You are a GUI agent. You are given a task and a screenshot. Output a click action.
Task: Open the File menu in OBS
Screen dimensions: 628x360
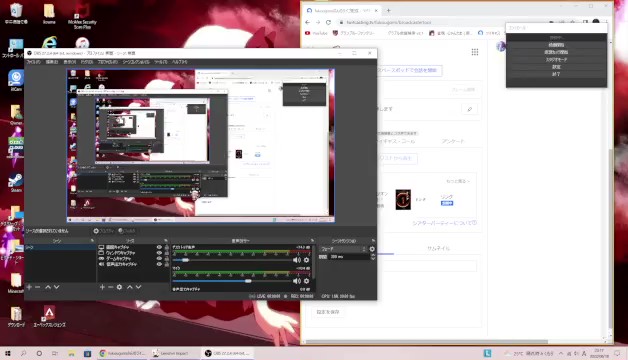pos(34,62)
